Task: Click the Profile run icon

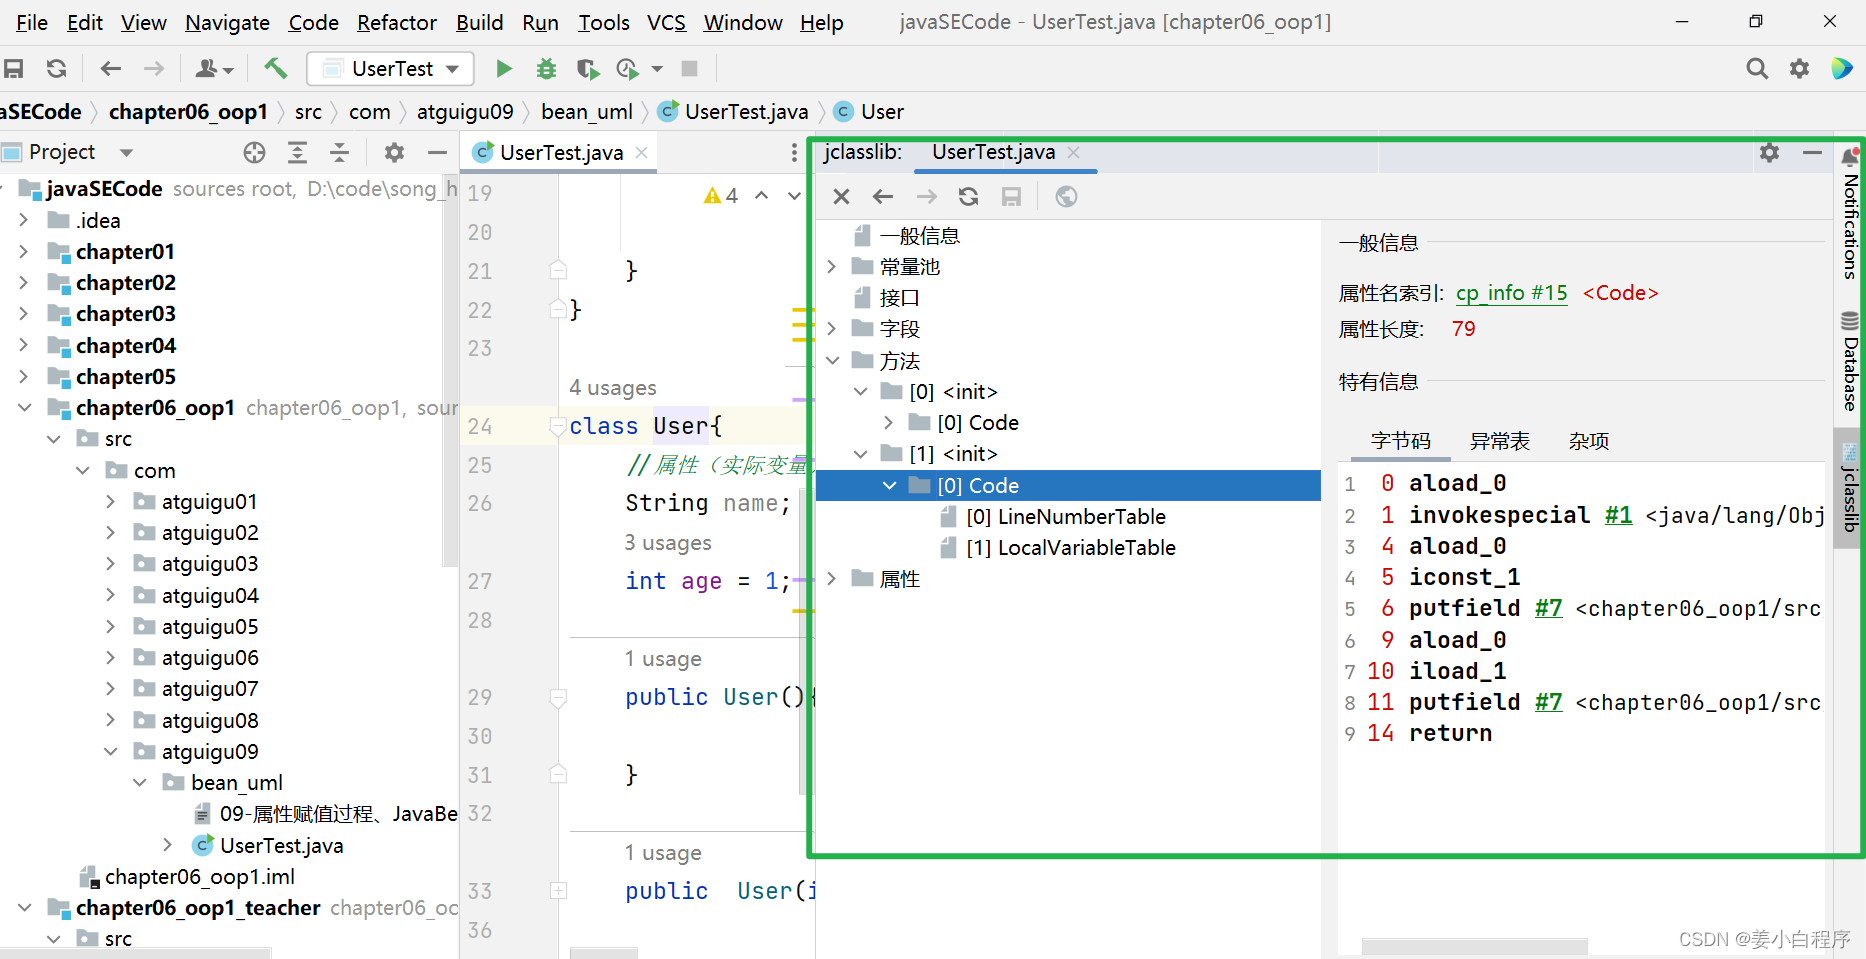Action: pos(628,68)
